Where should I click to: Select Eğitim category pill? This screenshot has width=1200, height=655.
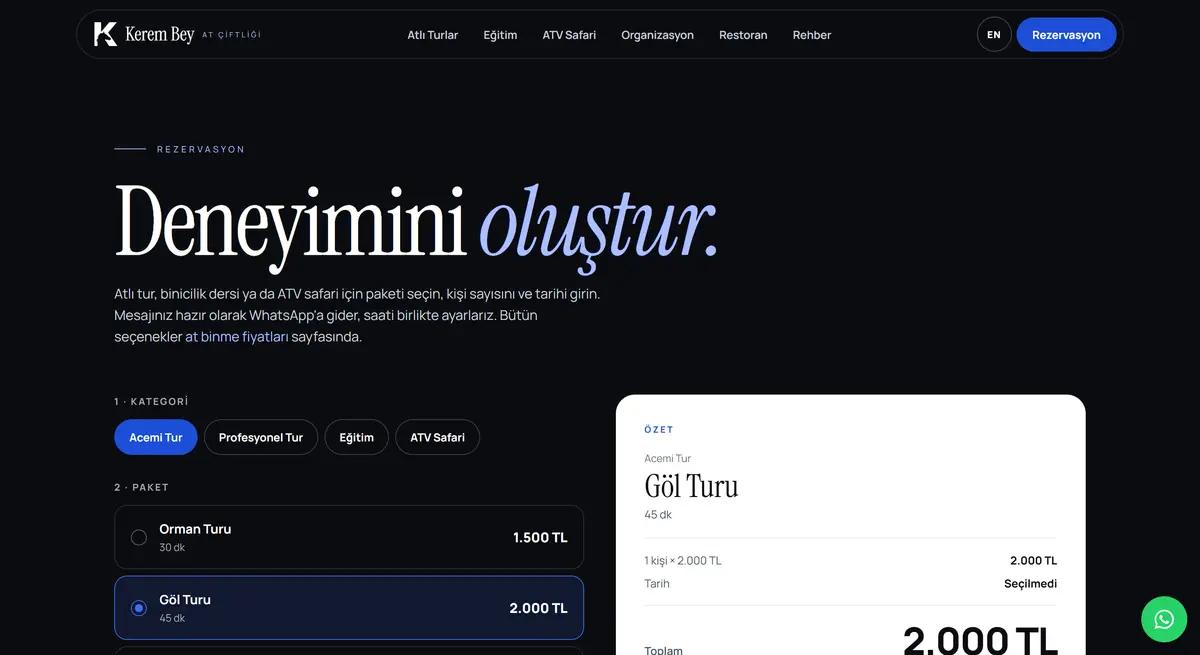click(x=357, y=437)
